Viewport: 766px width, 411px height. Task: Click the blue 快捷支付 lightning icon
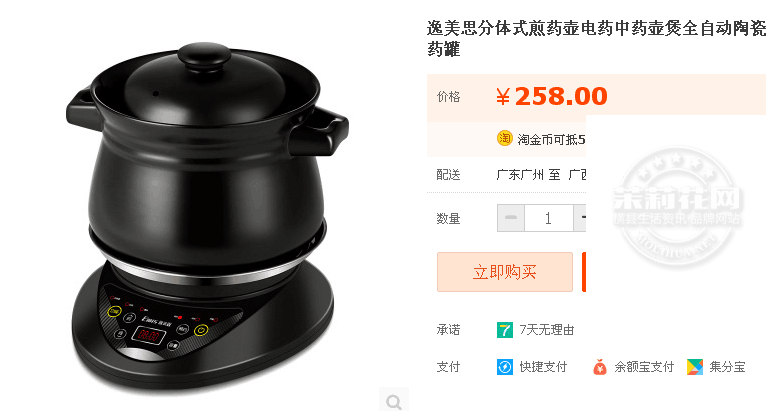point(505,367)
